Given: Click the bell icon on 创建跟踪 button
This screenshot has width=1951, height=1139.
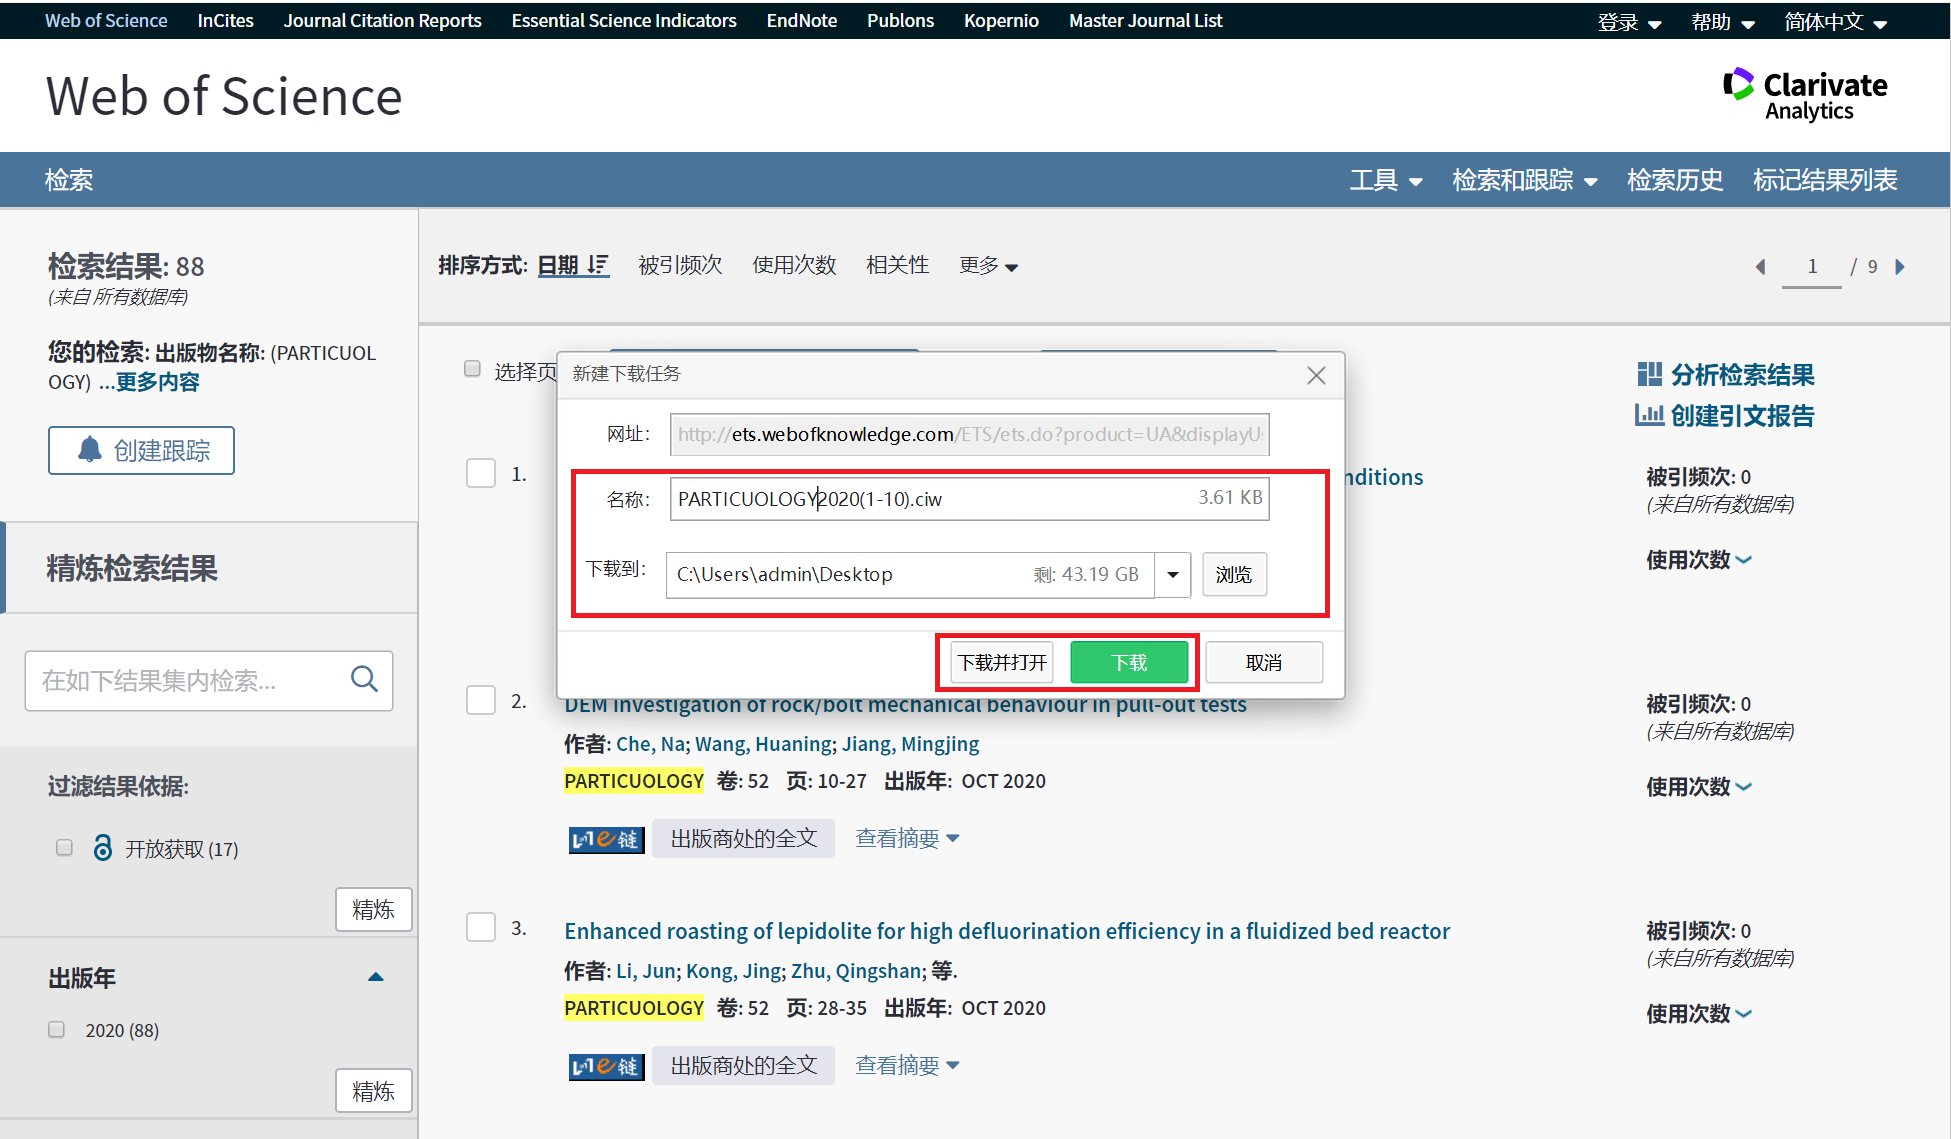Looking at the screenshot, I should [90, 450].
